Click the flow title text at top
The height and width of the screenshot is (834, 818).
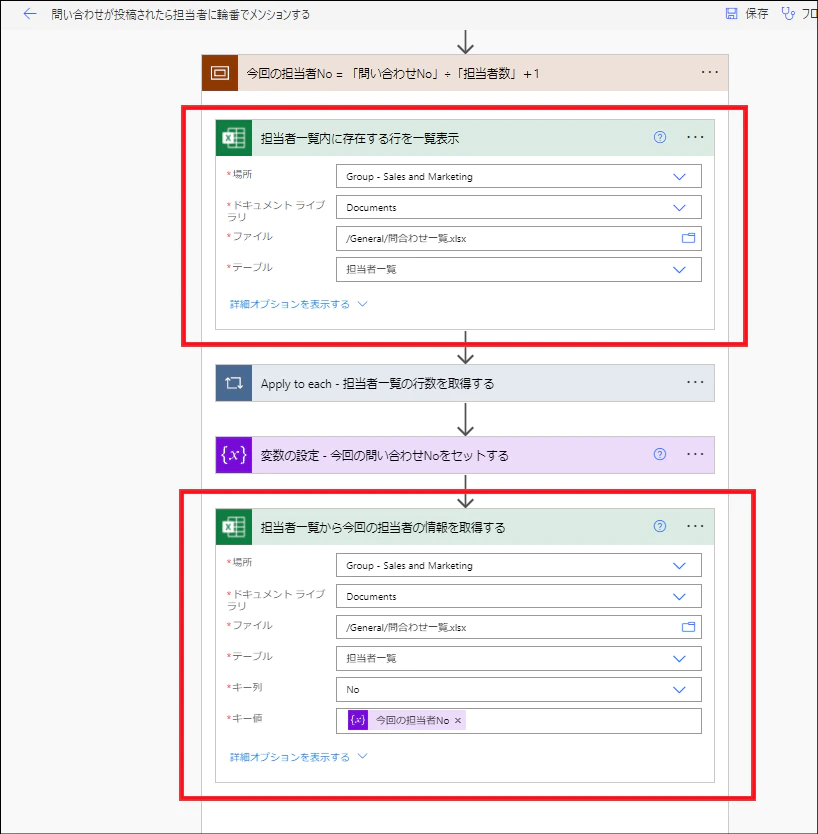(180, 14)
